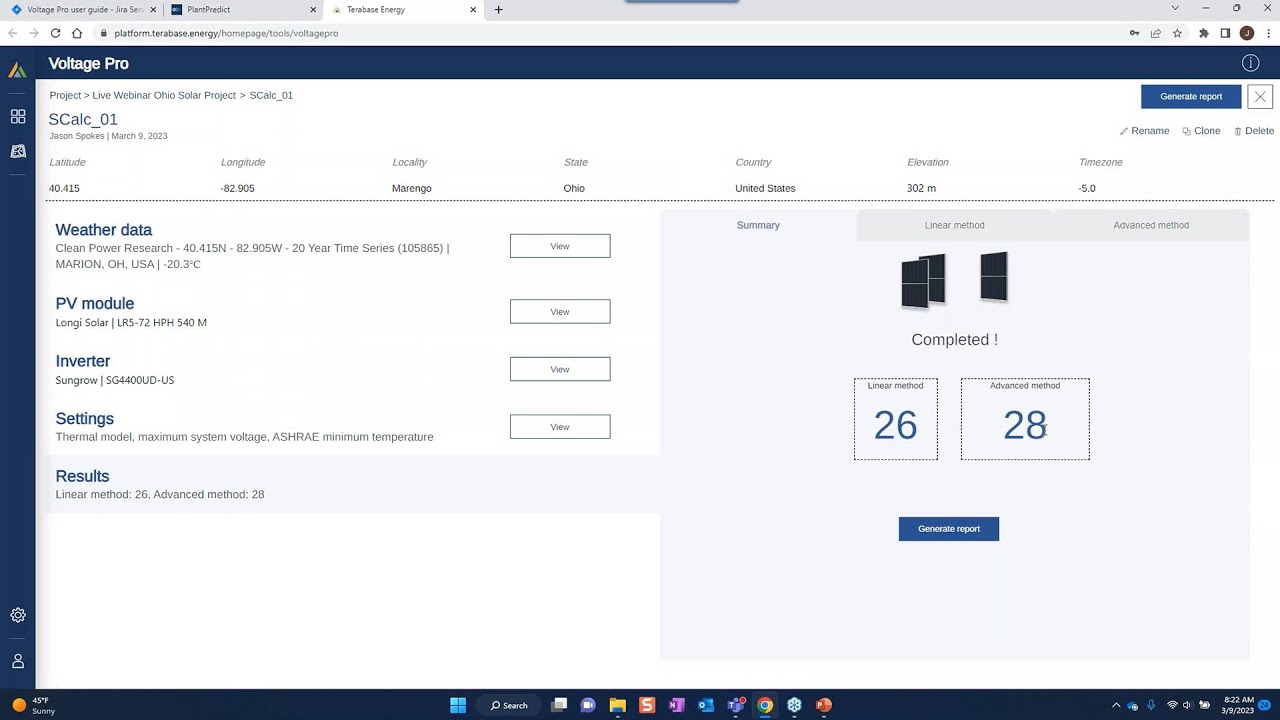1280x720 pixels.
Task: Open the Windows Start menu
Action: (458, 705)
